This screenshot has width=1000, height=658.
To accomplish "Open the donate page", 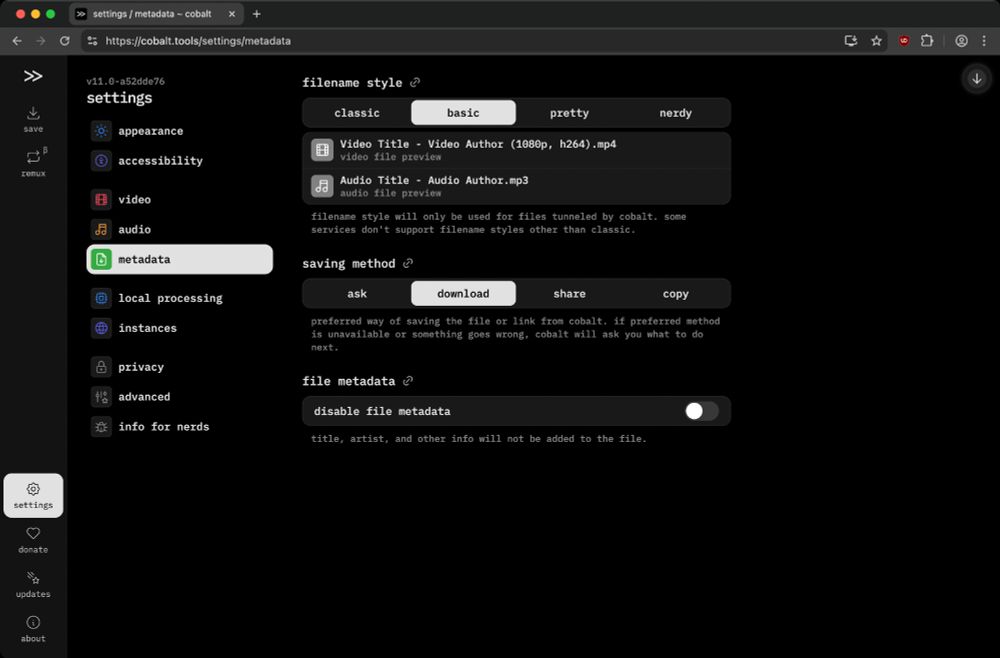I will pos(33,539).
